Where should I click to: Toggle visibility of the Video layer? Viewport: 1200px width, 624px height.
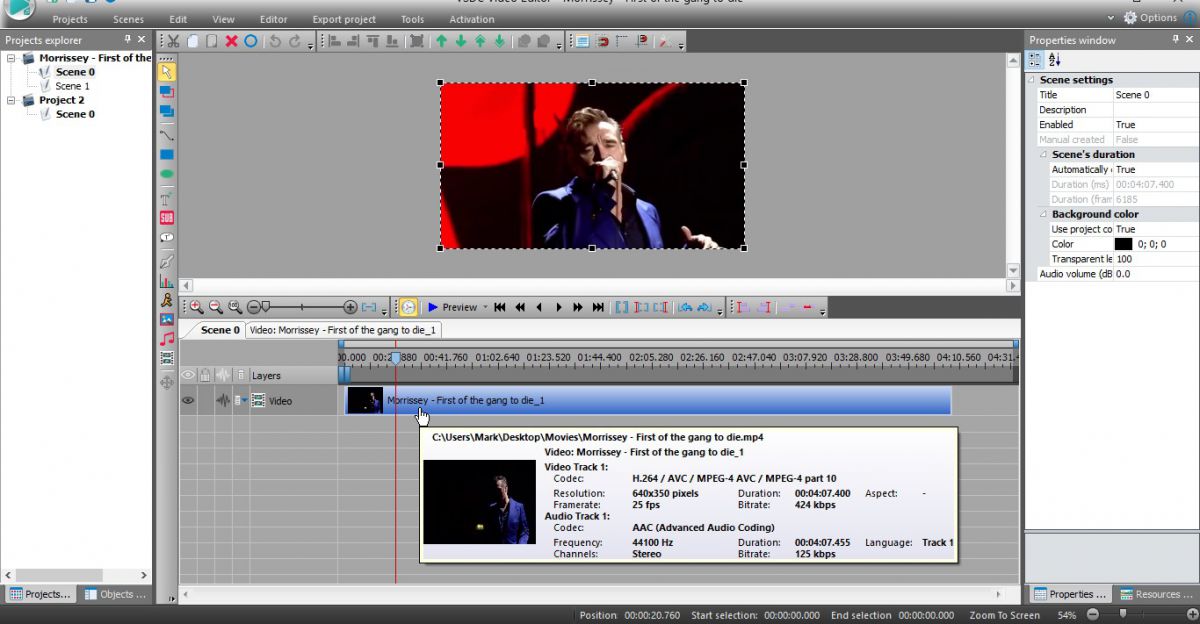point(187,400)
